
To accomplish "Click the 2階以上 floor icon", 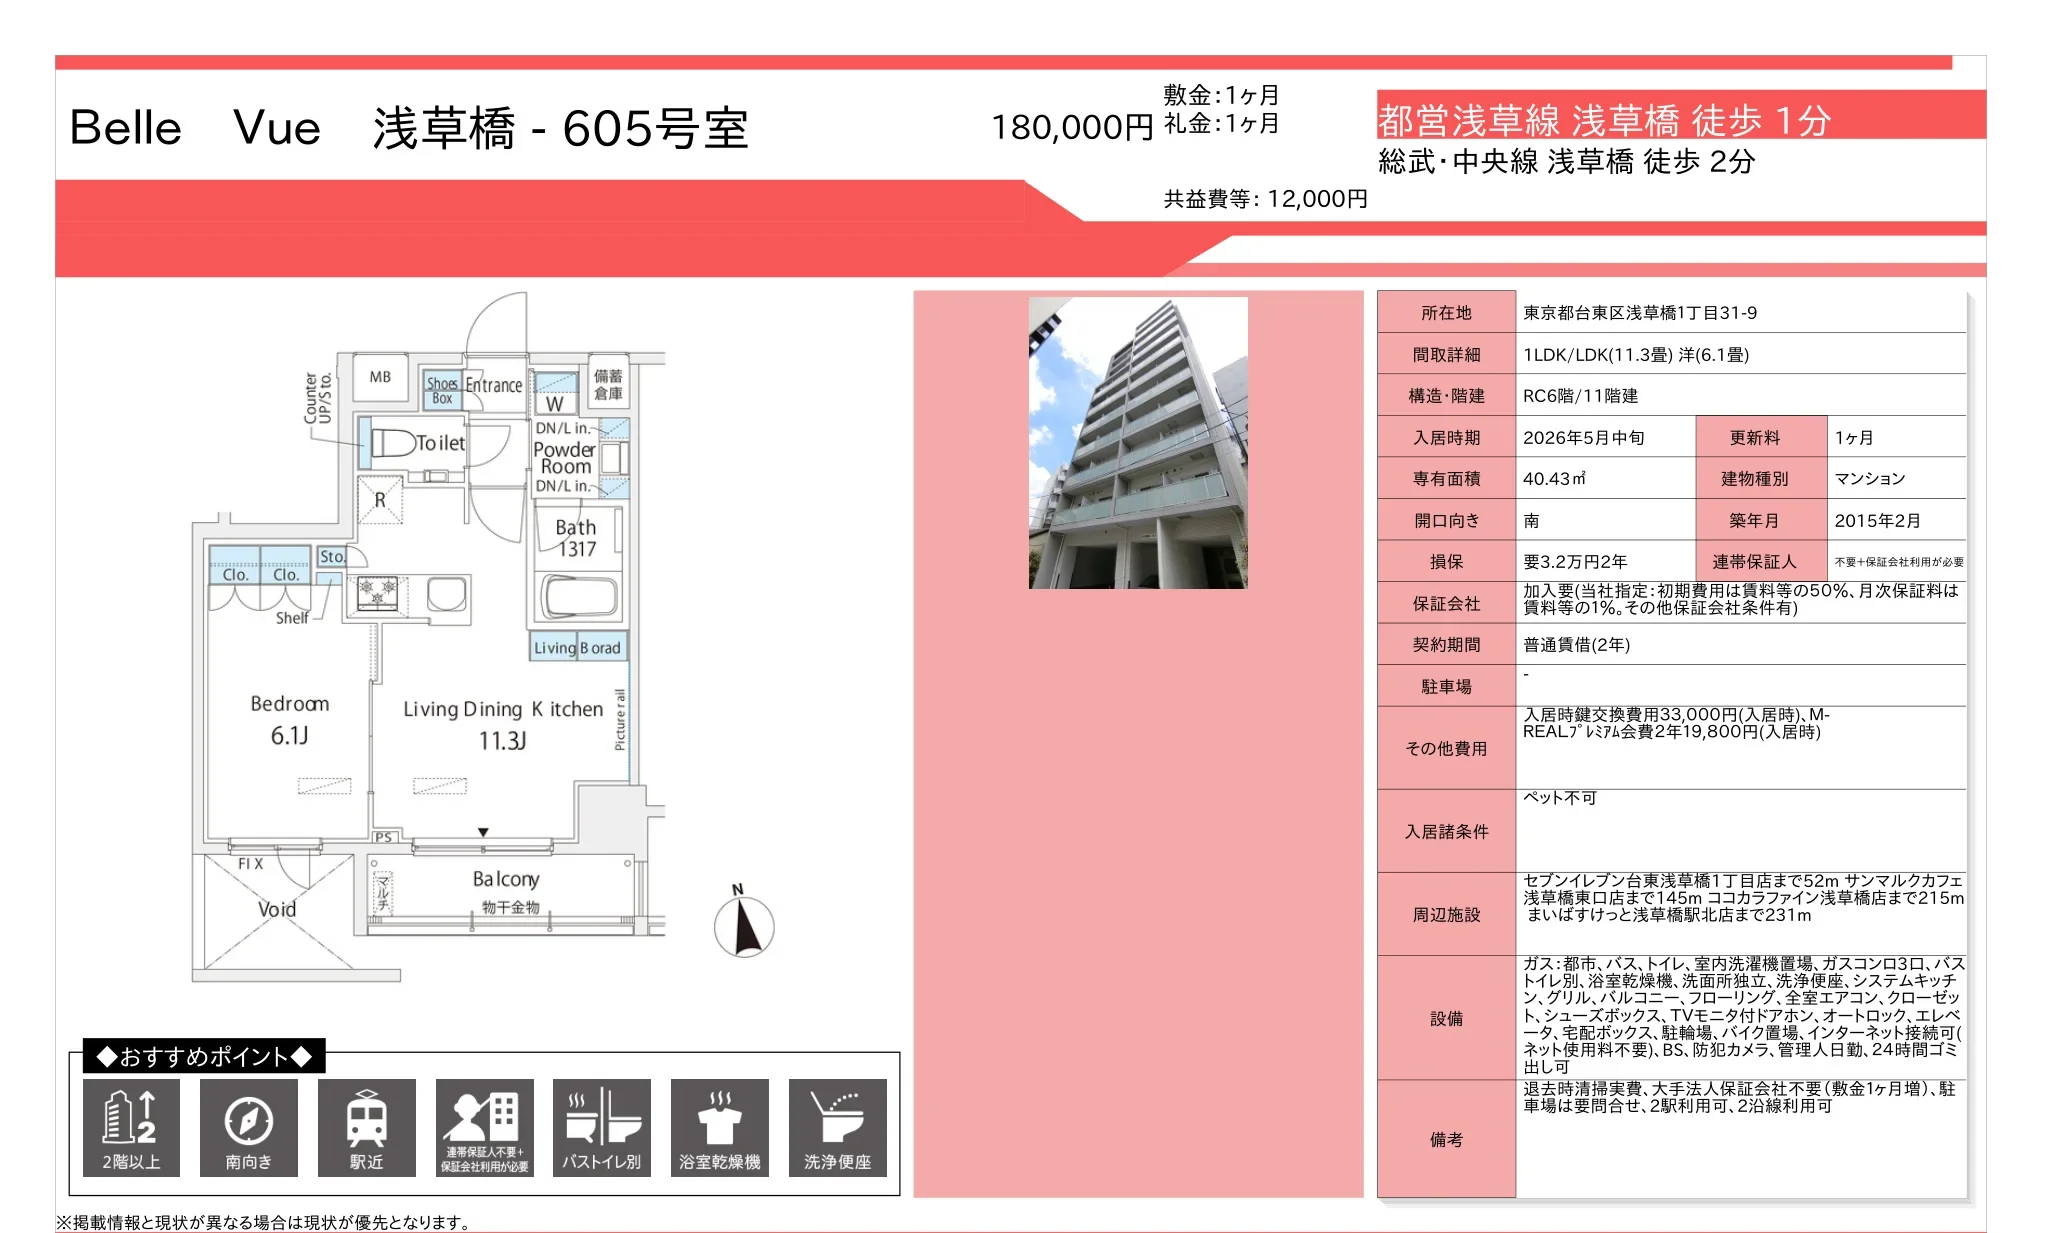I will pos(131,1126).
